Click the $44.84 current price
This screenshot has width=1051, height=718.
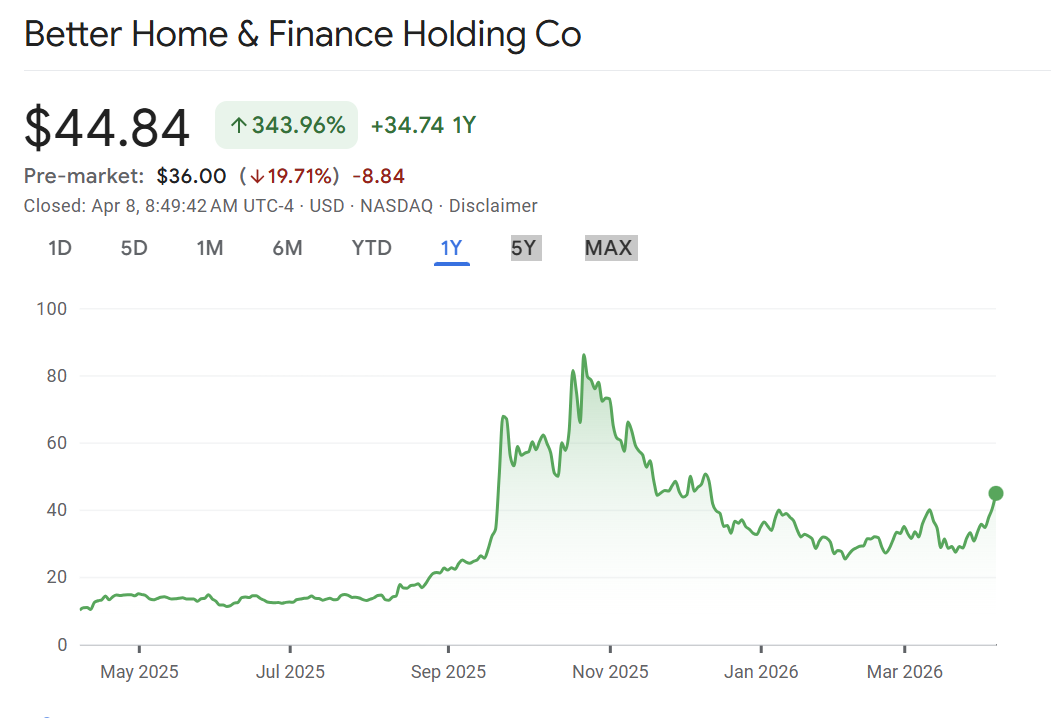pyautogui.click(x=107, y=128)
